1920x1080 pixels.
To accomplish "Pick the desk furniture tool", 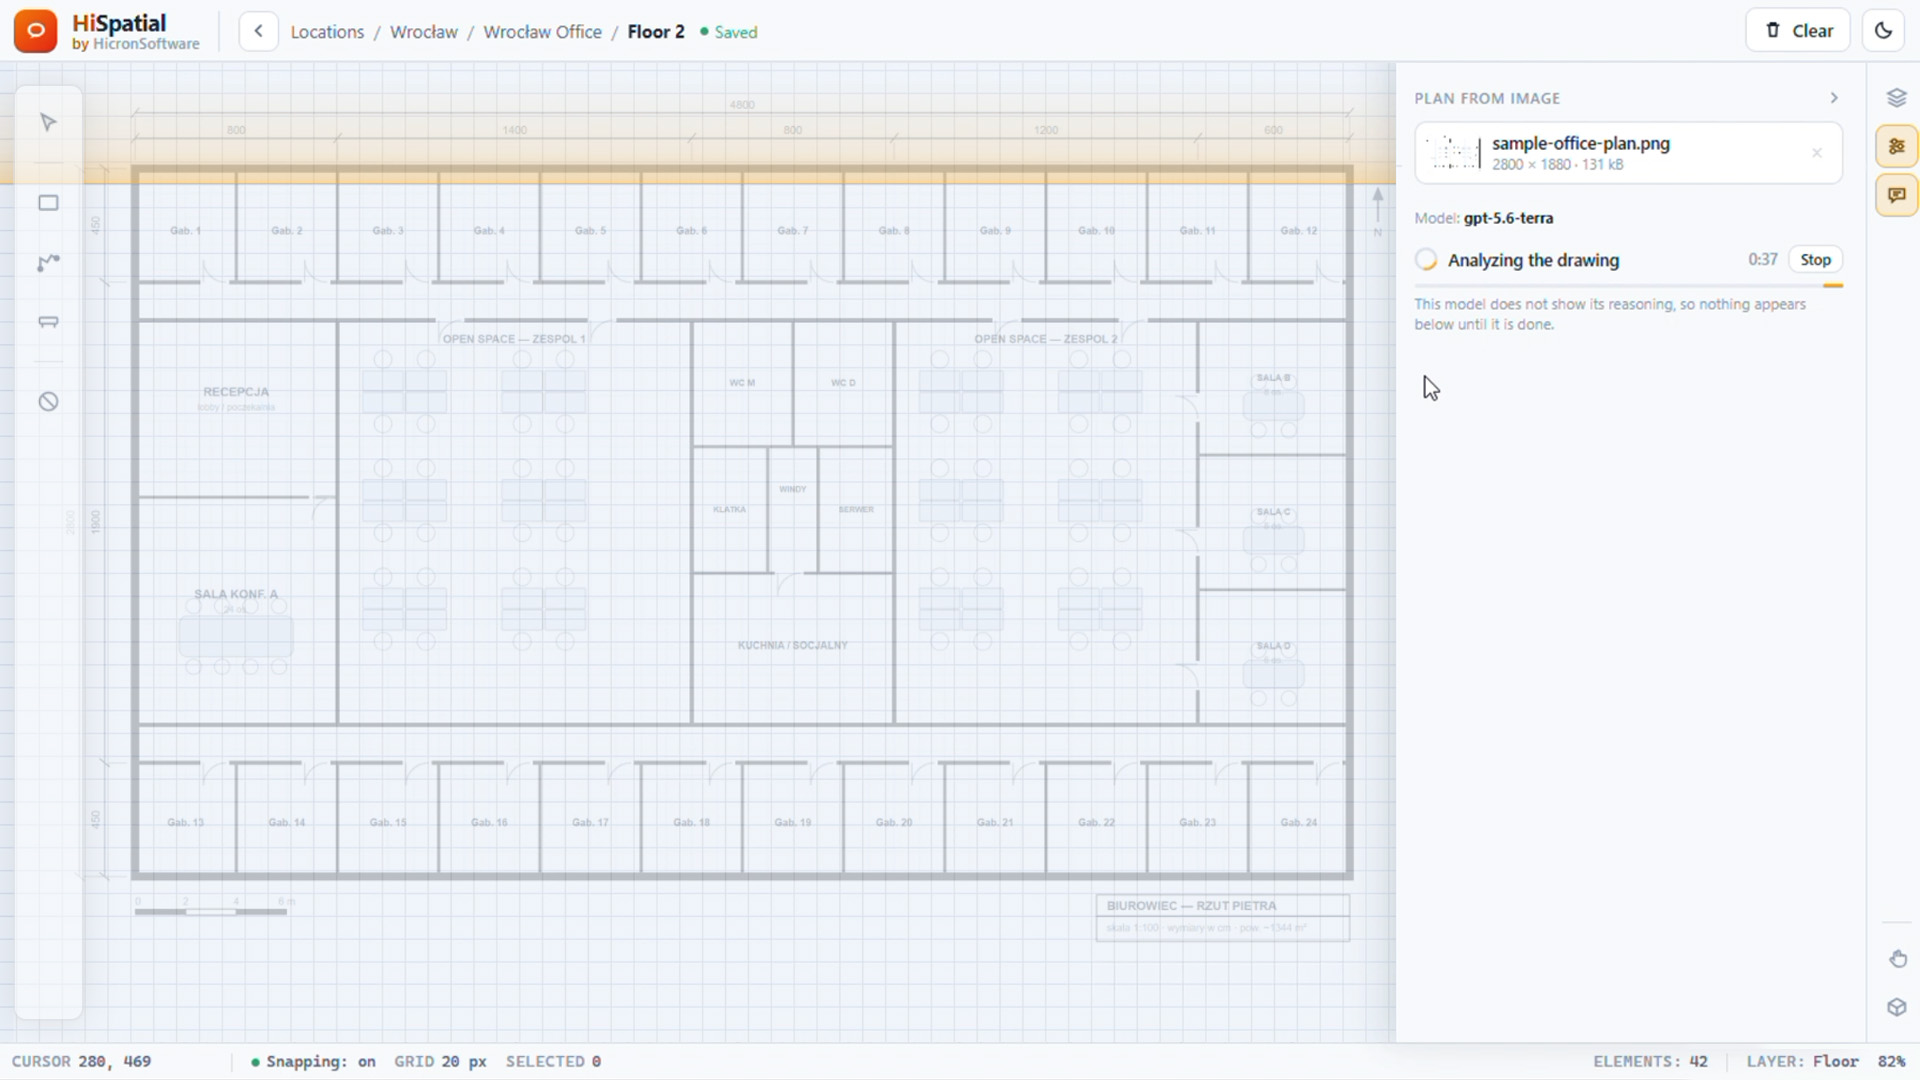I will pyautogui.click(x=48, y=322).
